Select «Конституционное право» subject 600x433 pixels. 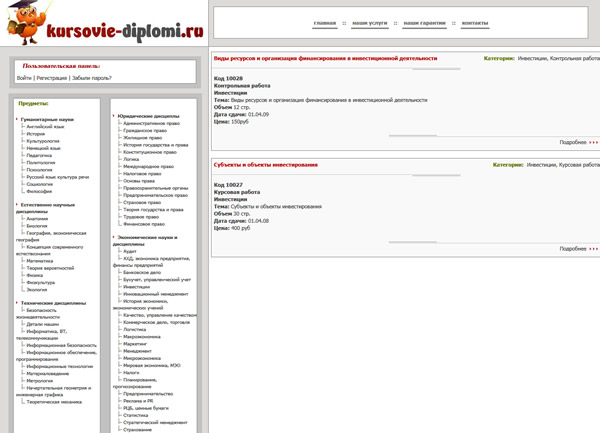pos(150,152)
